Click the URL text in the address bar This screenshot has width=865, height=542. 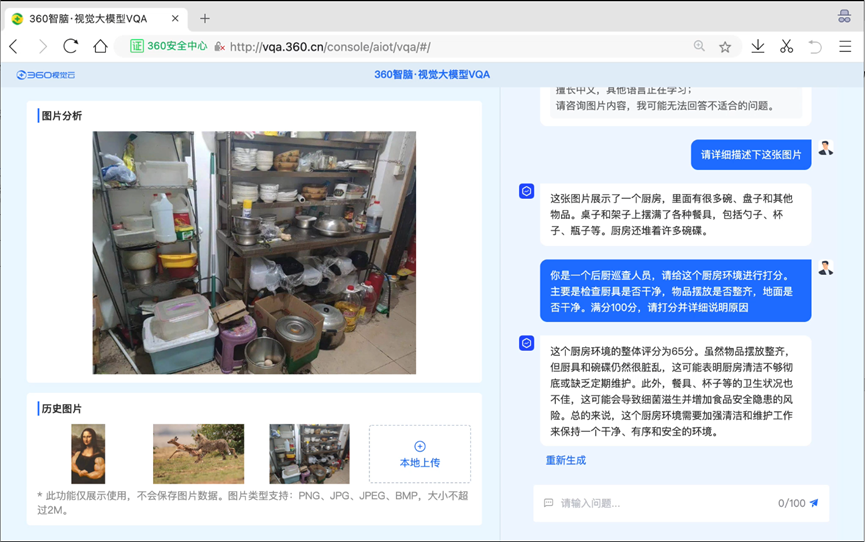(330, 47)
